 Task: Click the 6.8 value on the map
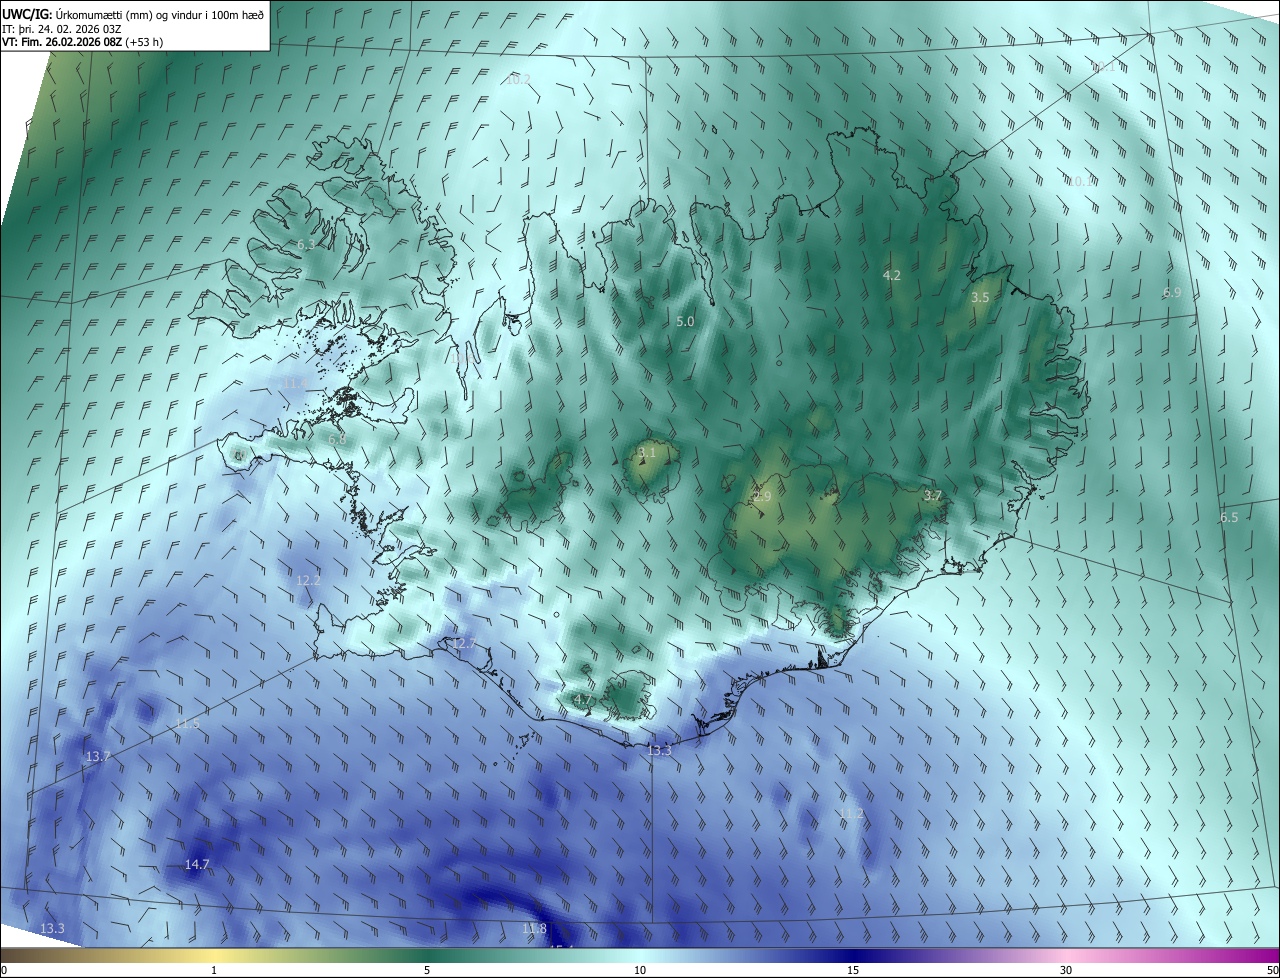coord(337,439)
